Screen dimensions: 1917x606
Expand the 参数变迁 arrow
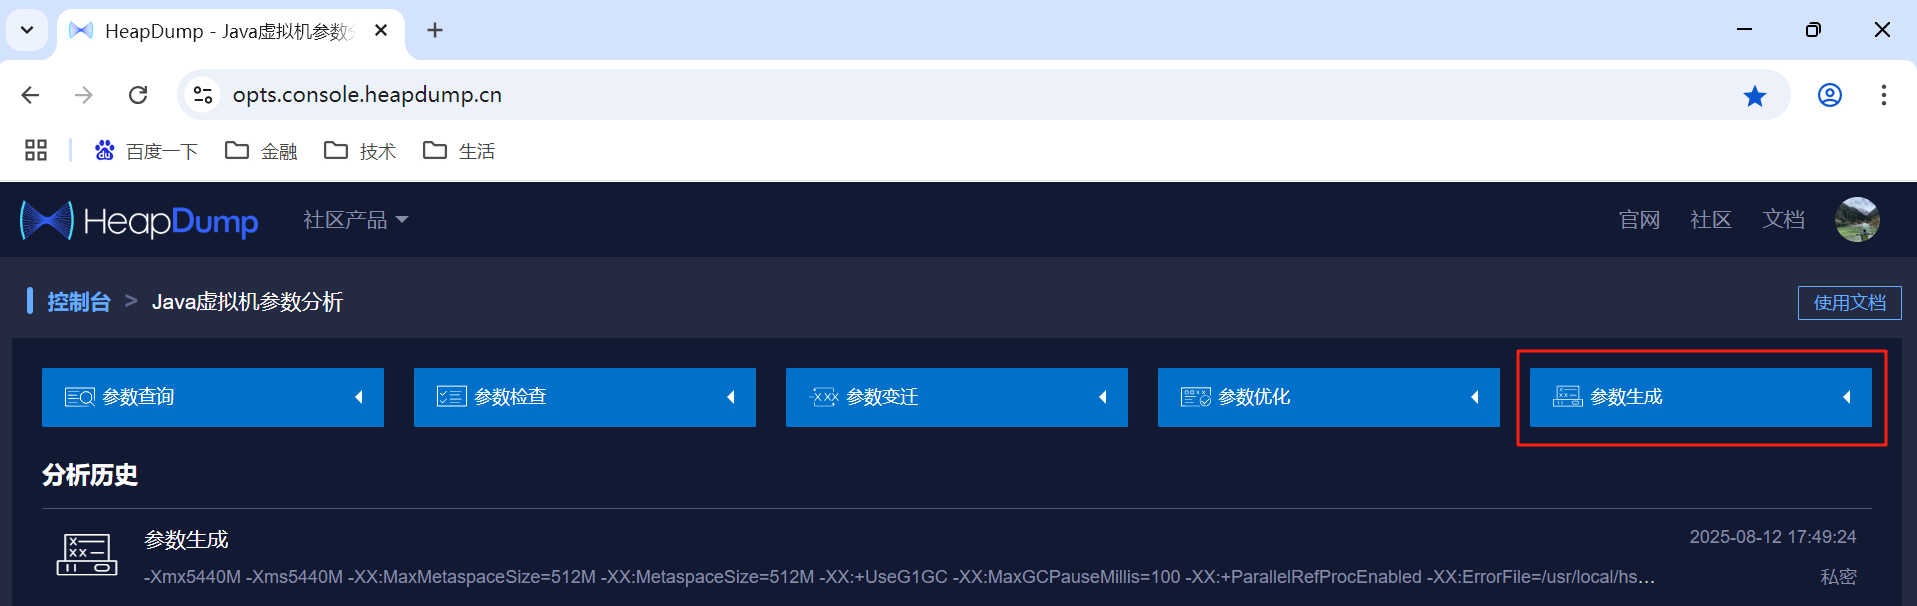point(1103,397)
